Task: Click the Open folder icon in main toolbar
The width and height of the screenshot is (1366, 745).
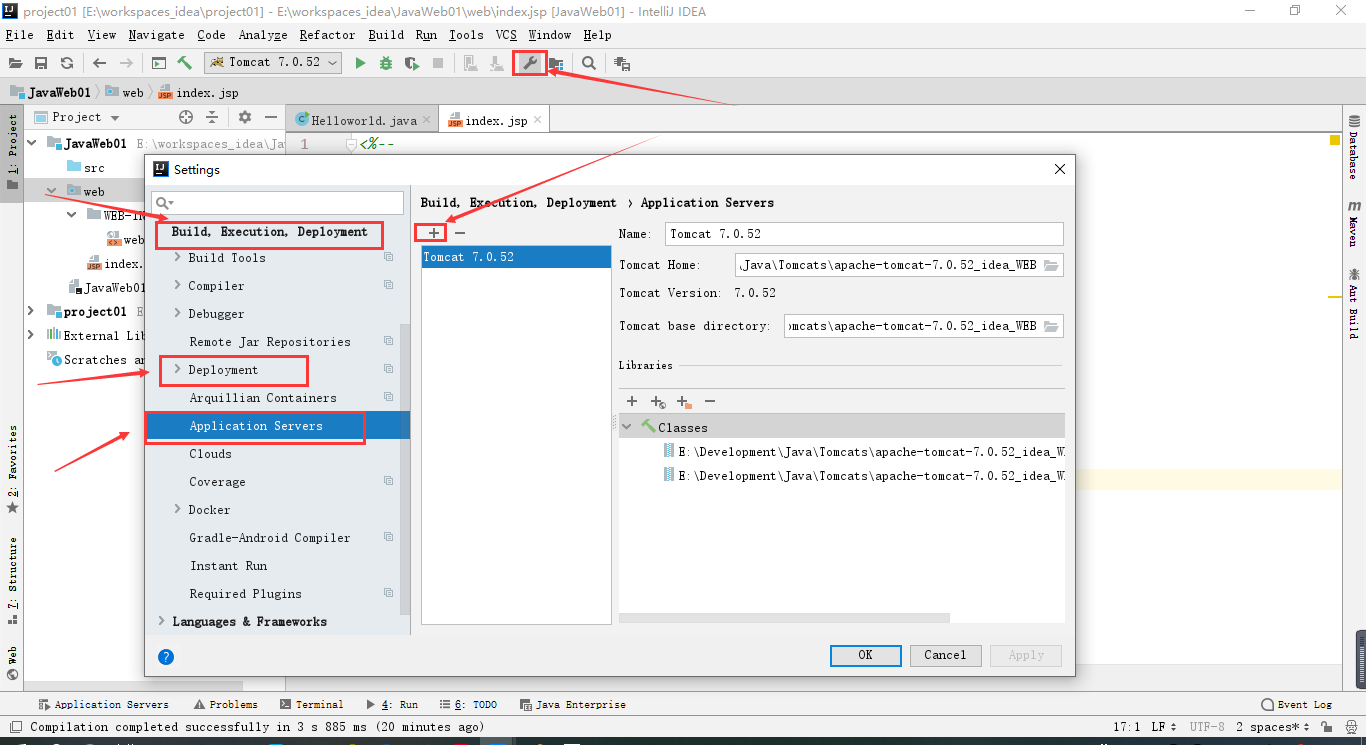Action: (x=15, y=63)
